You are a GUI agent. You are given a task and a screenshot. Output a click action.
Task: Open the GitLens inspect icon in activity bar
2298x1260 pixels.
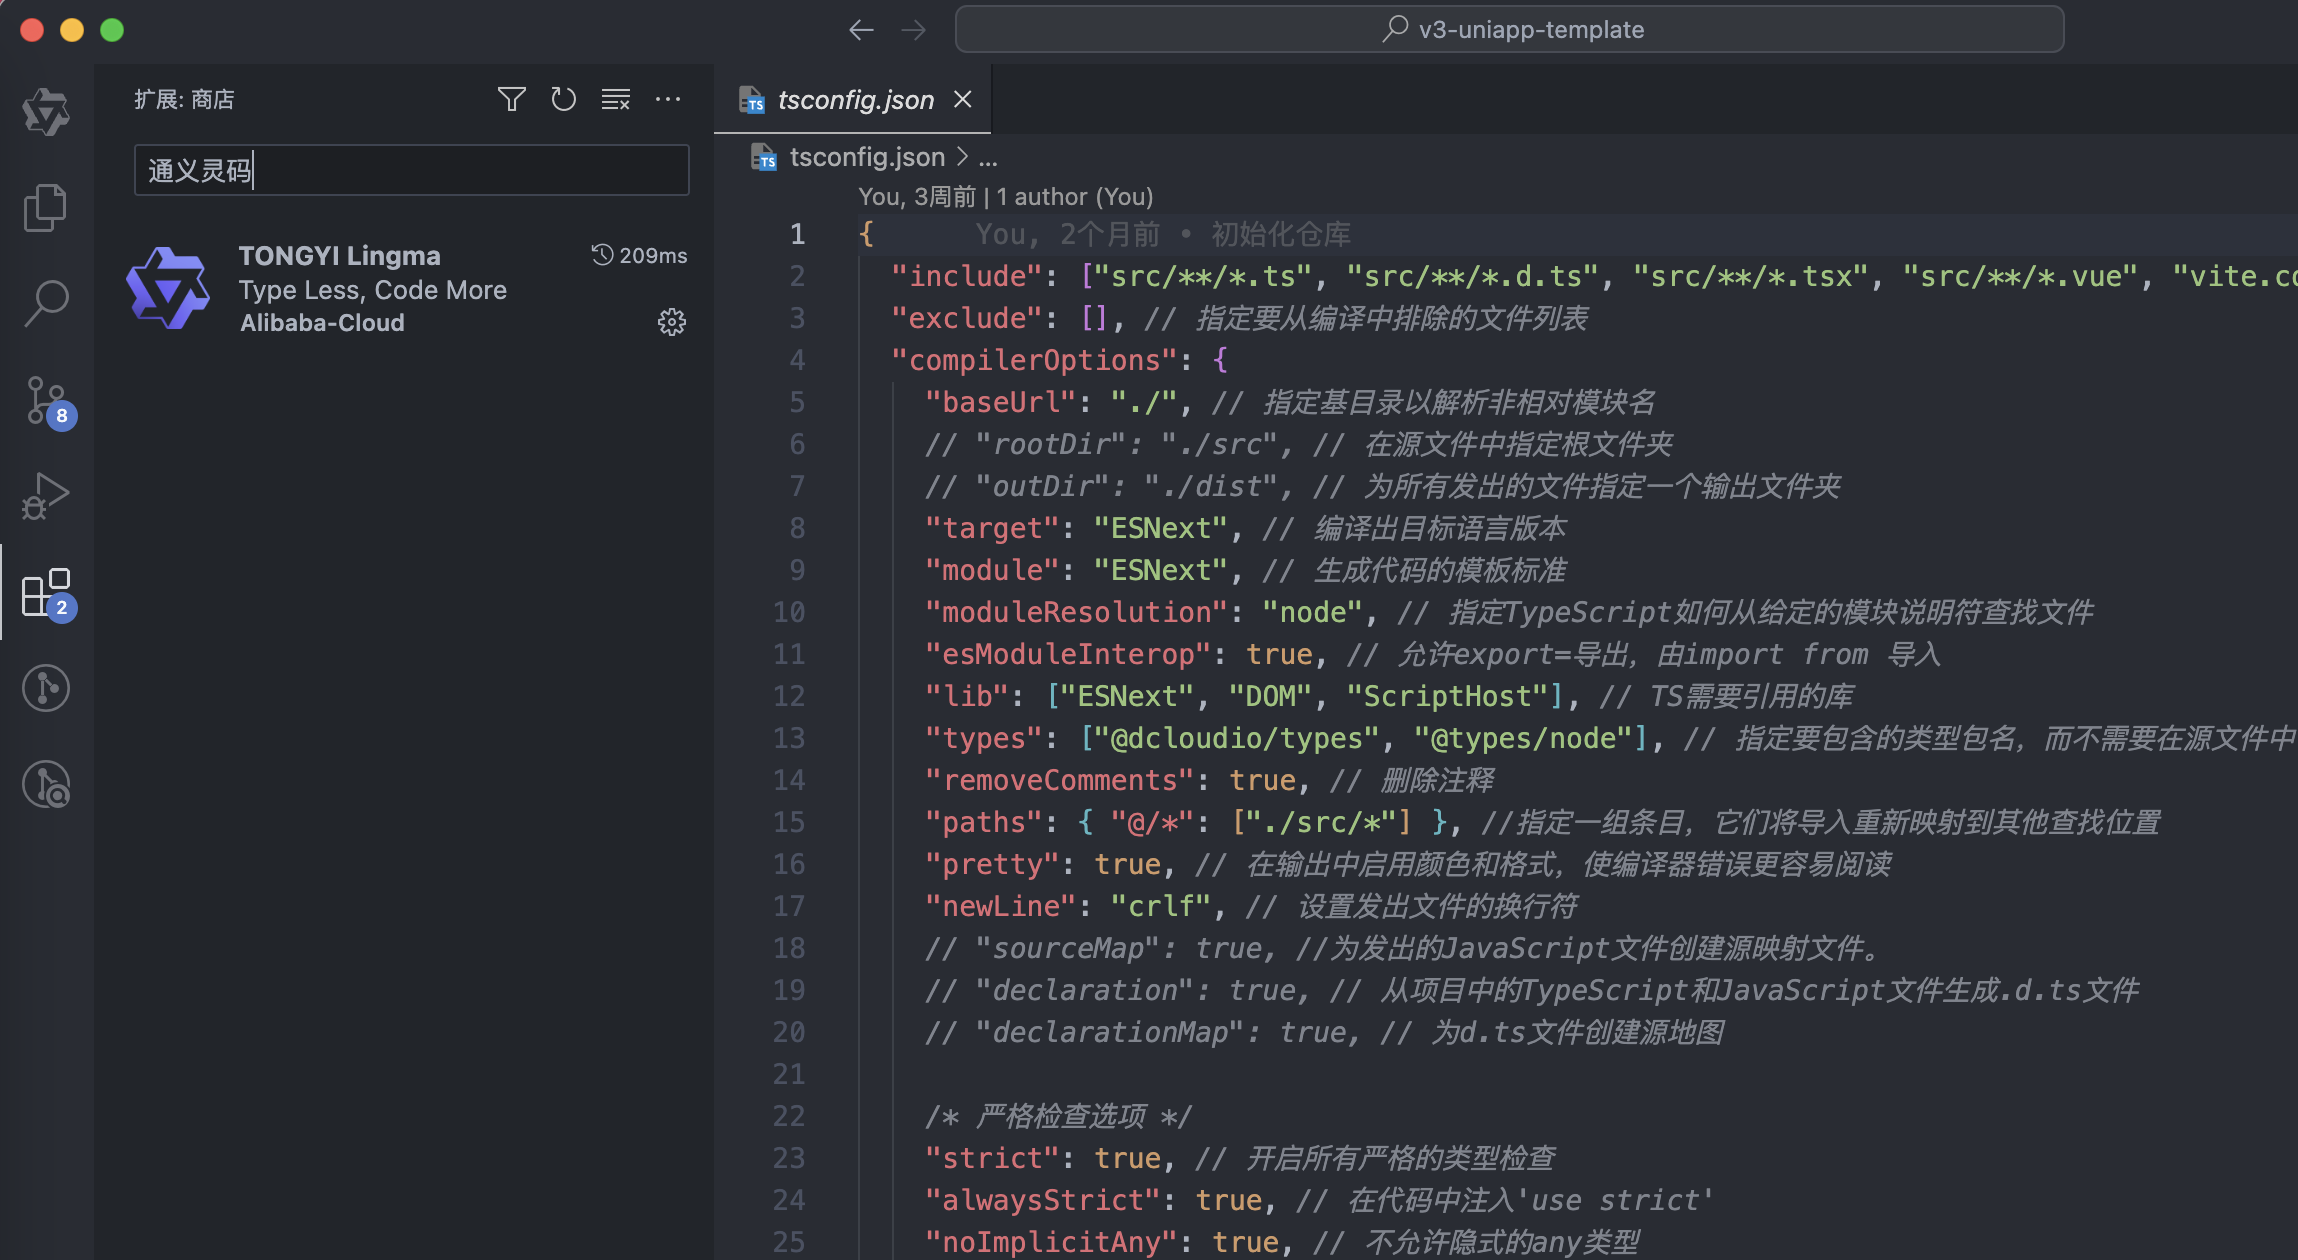click(x=46, y=784)
